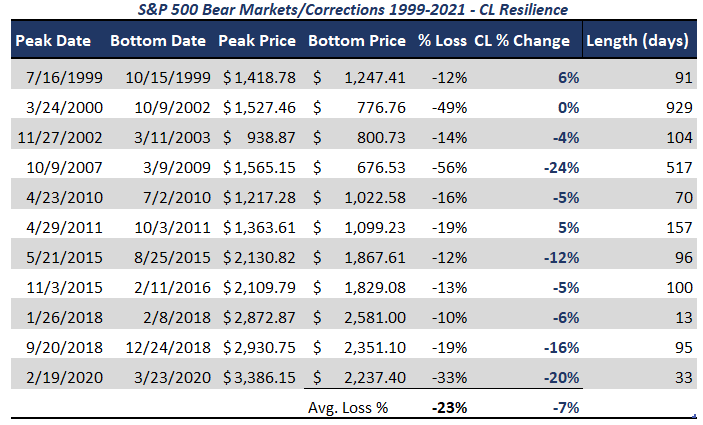Click the -24% CL change cell
Viewport: 703px width, 425px height.
click(561, 168)
